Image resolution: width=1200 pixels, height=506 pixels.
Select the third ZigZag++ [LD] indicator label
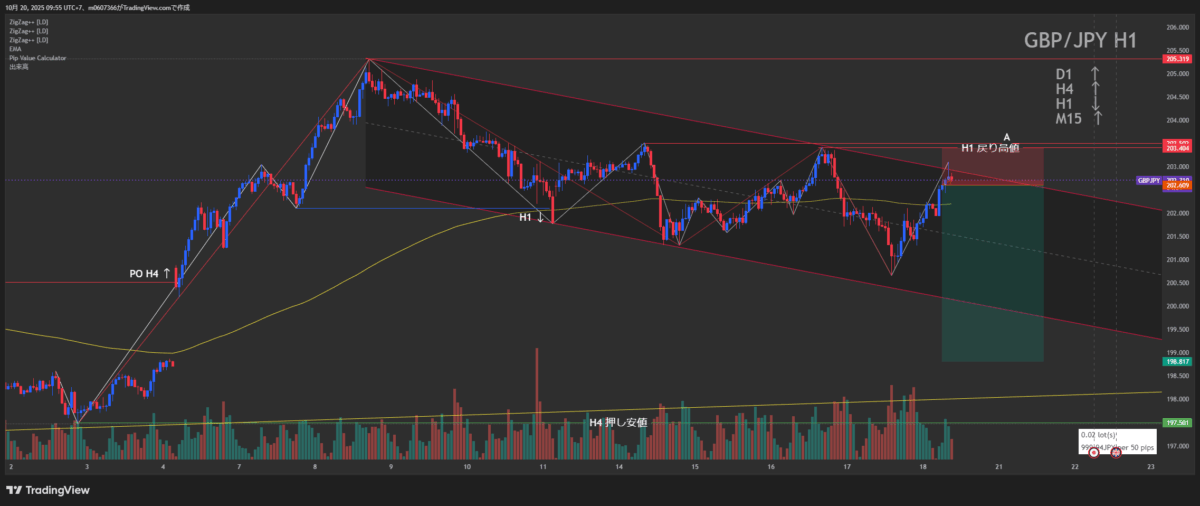click(23, 40)
